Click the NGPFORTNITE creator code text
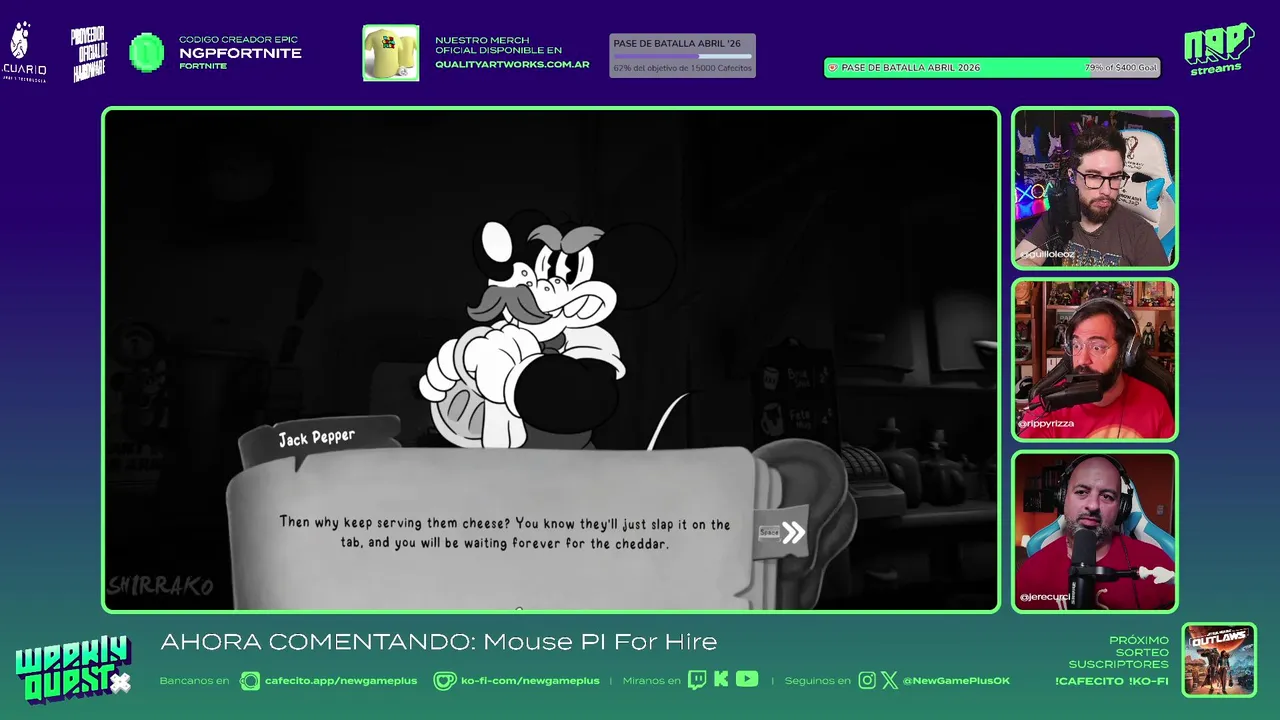 (240, 53)
